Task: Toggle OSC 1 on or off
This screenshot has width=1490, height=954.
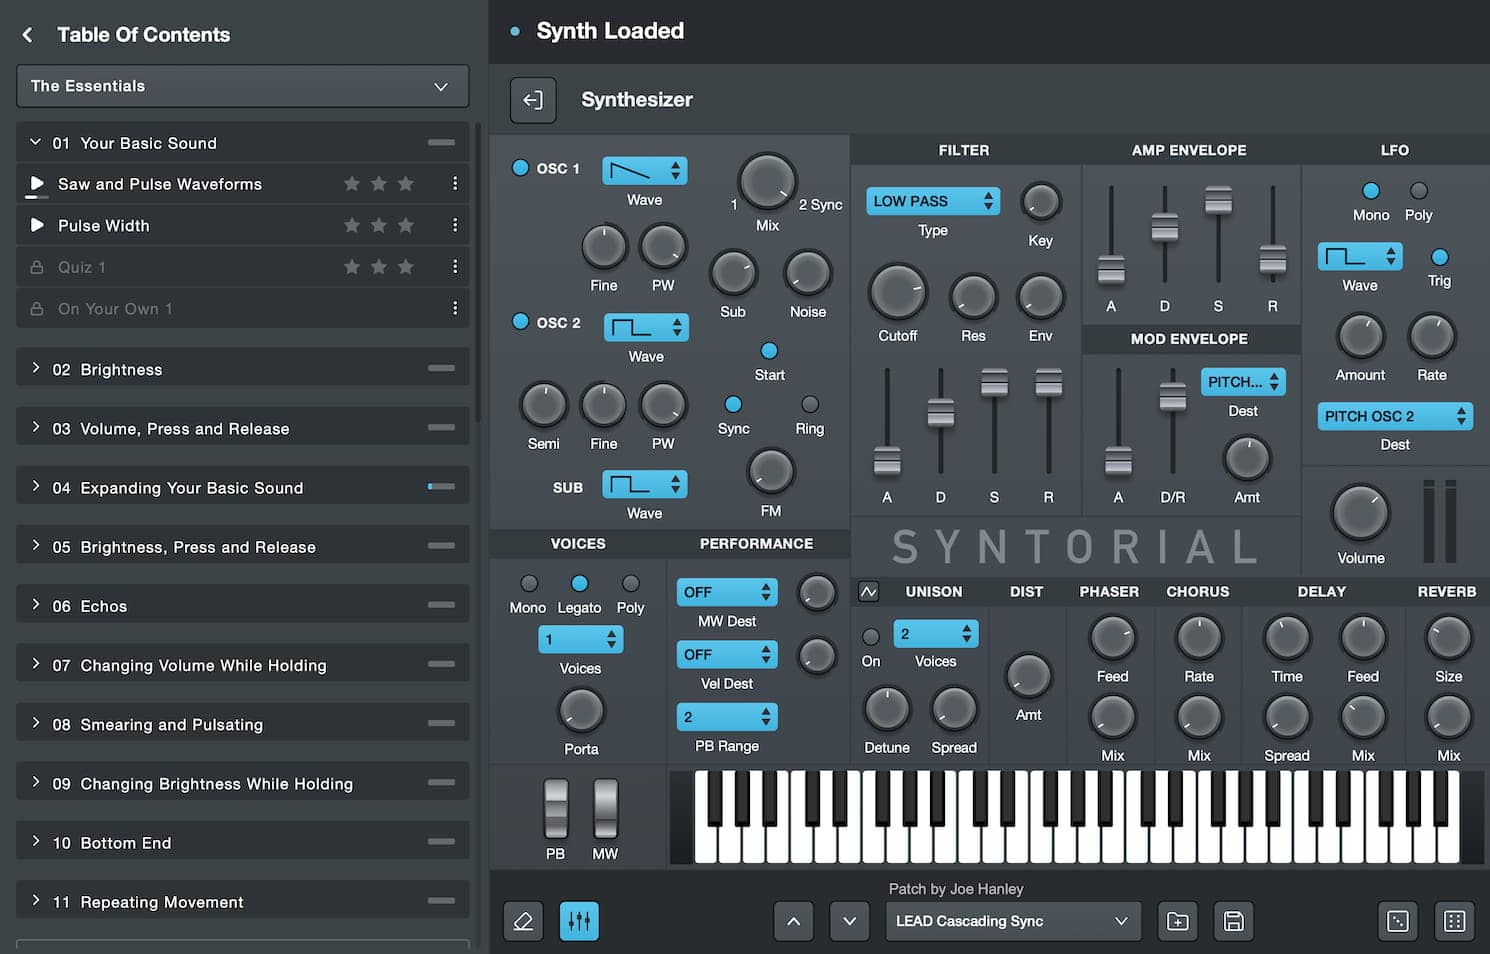Action: 520,168
